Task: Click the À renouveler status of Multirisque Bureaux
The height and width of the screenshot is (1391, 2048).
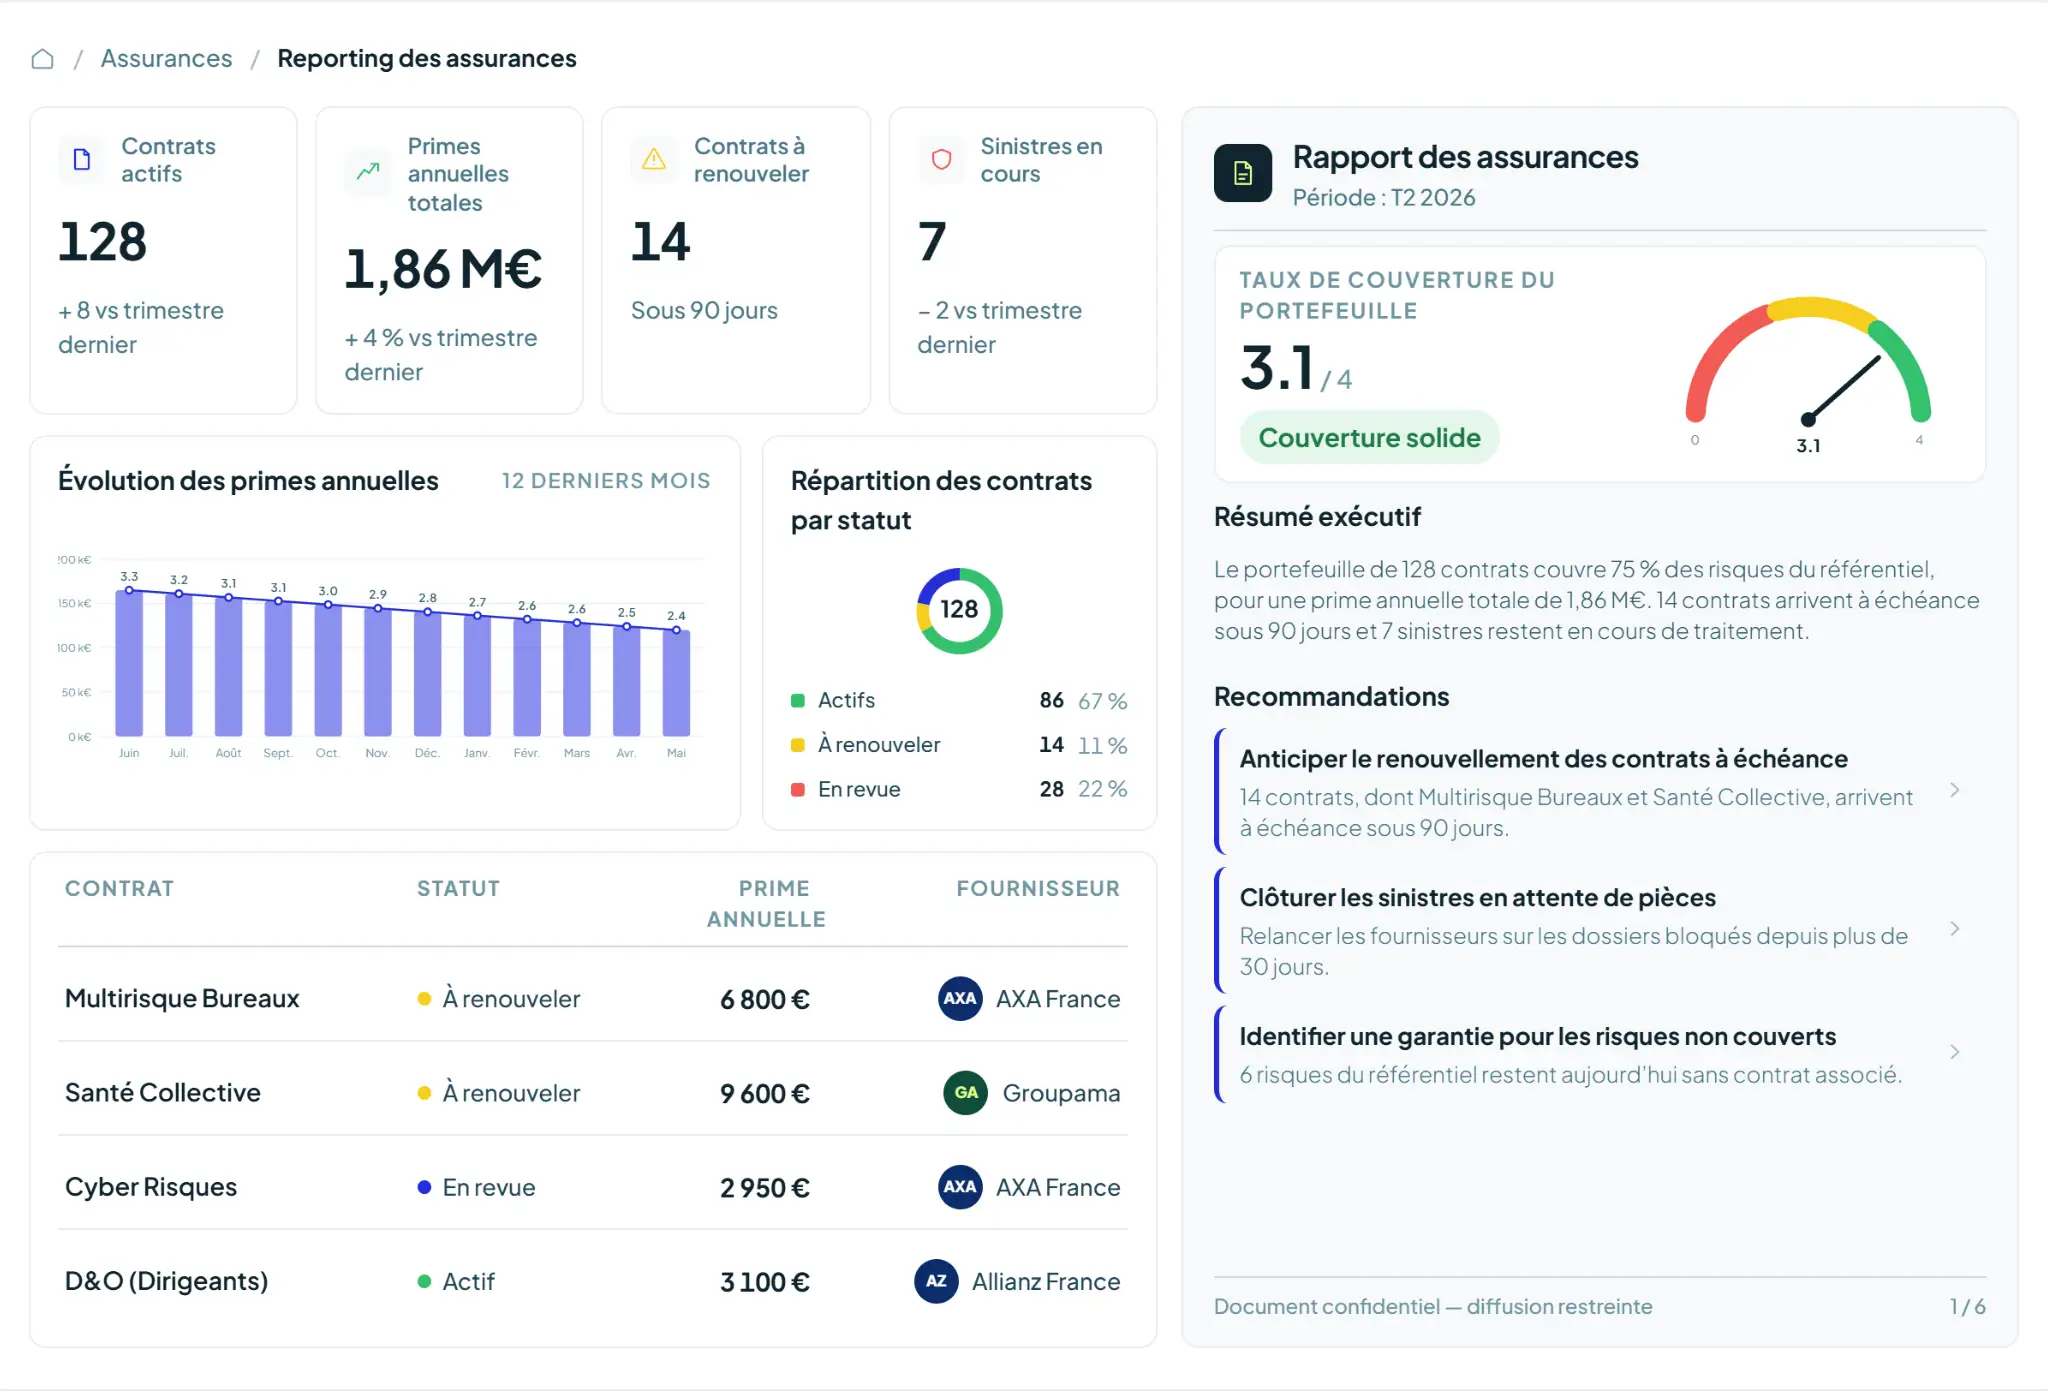Action: tap(499, 999)
